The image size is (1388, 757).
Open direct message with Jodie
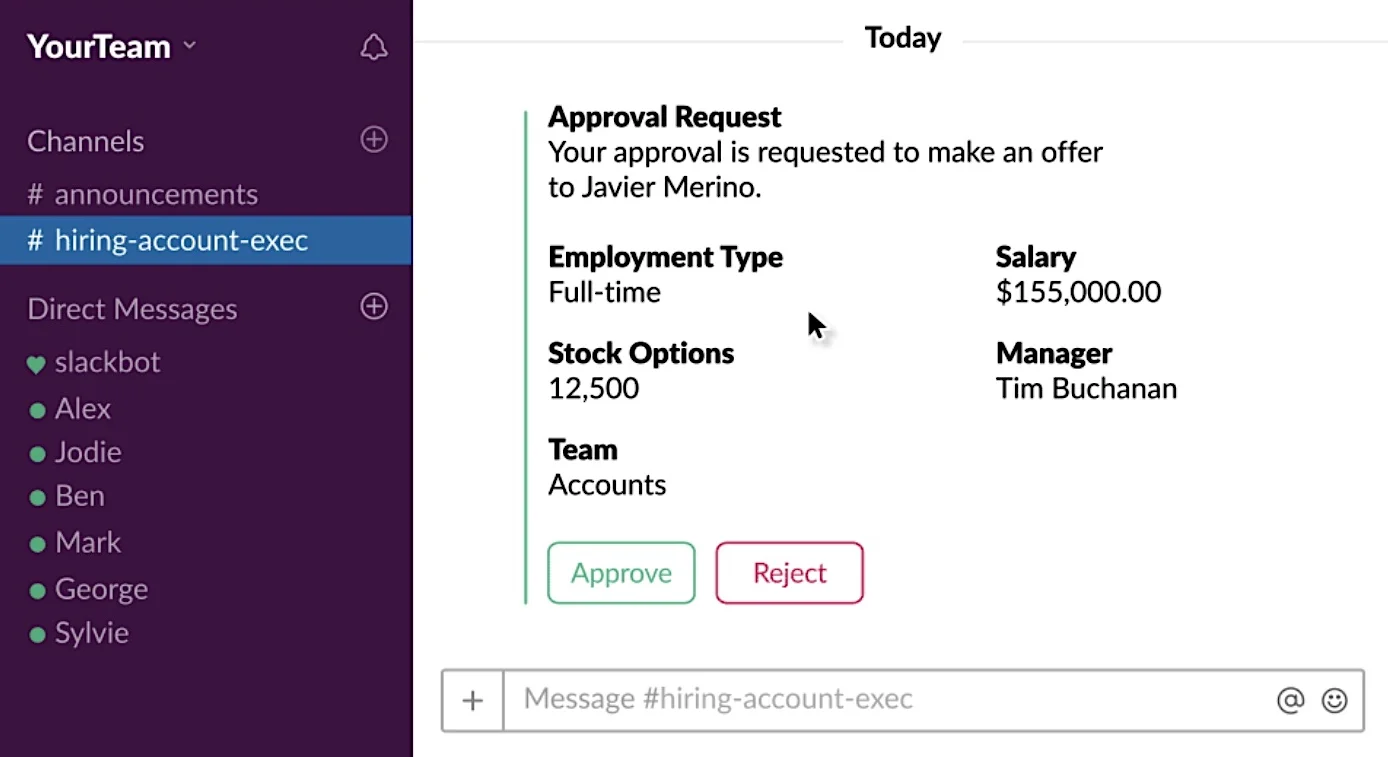coord(88,453)
